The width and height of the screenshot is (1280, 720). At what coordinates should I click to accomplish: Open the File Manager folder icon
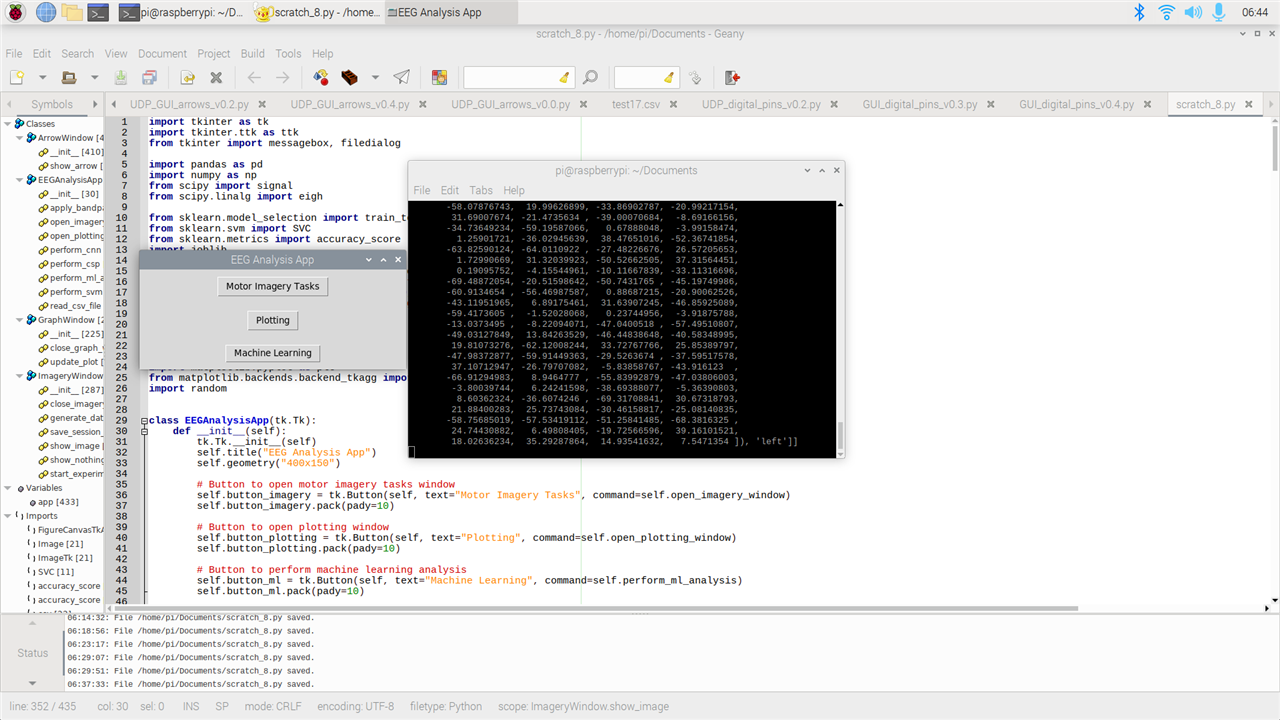(72, 12)
